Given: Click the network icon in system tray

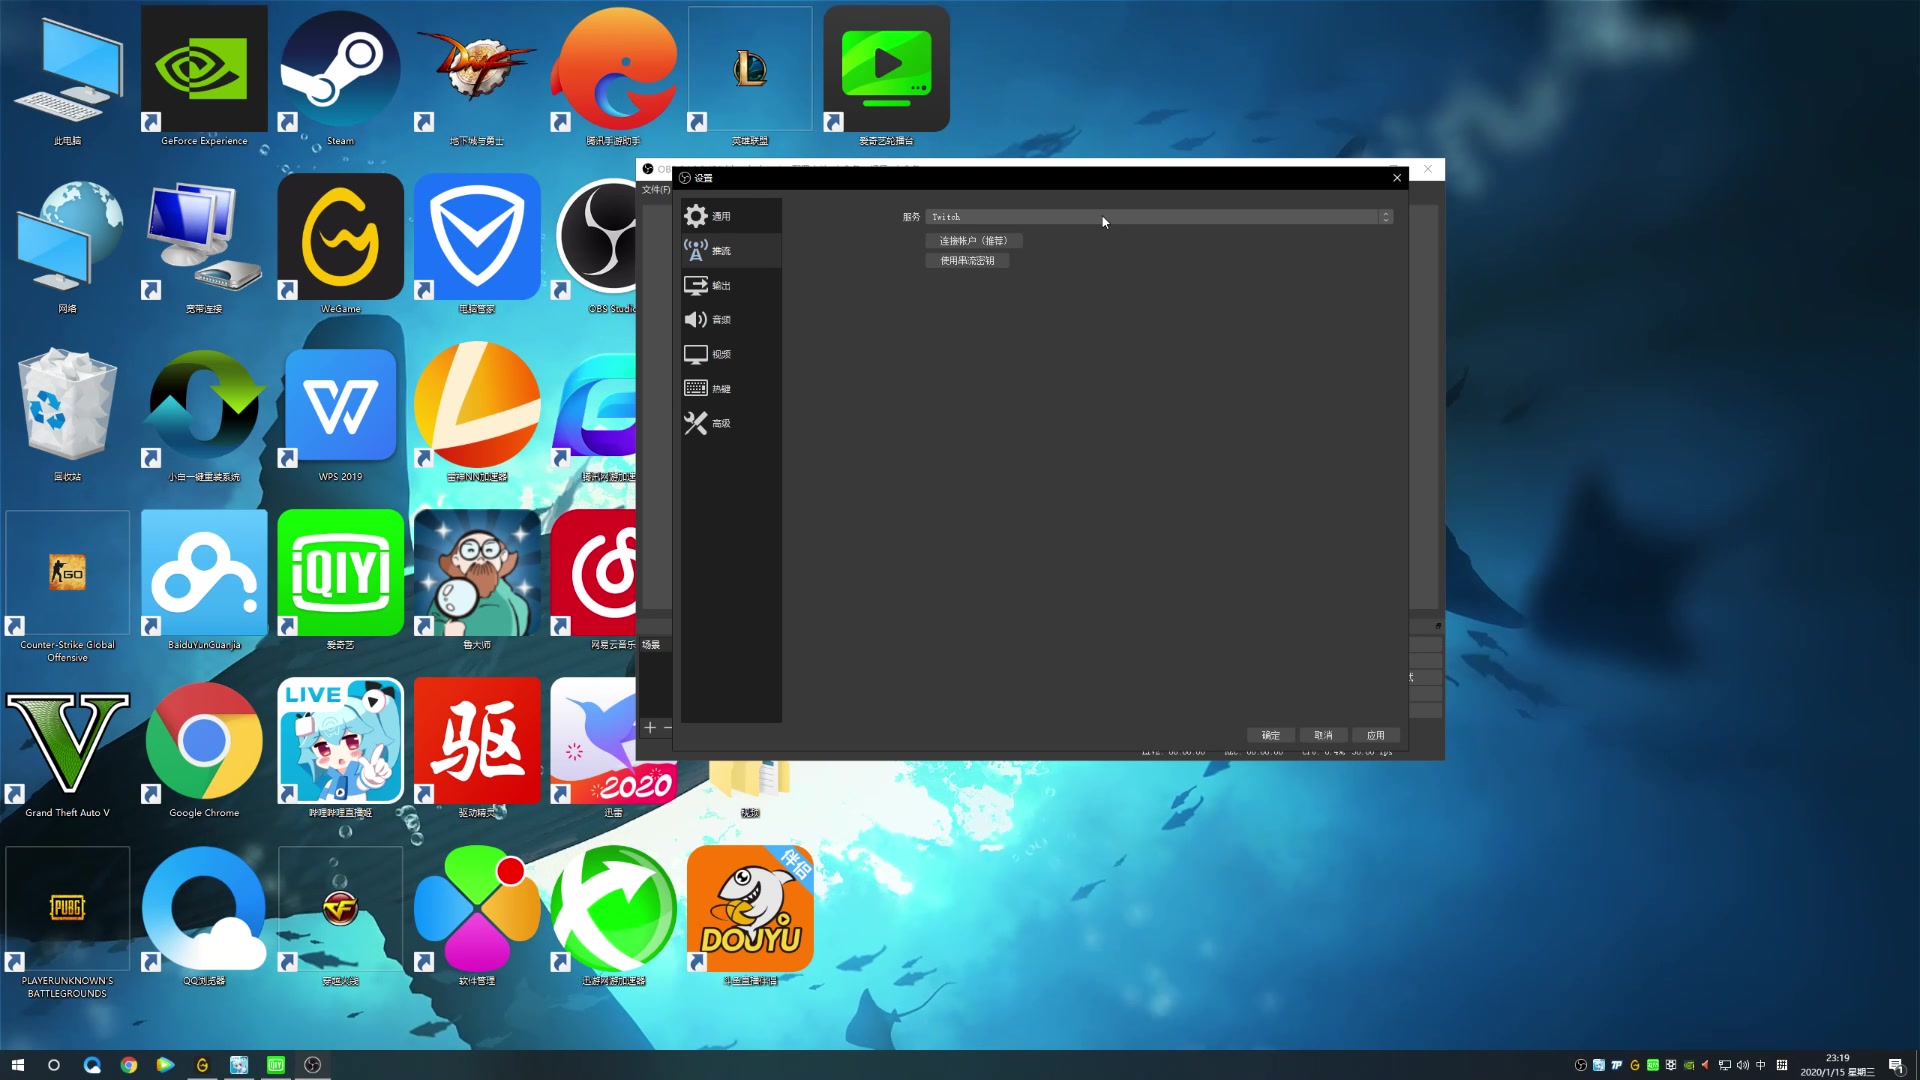Looking at the screenshot, I should click(1725, 1065).
